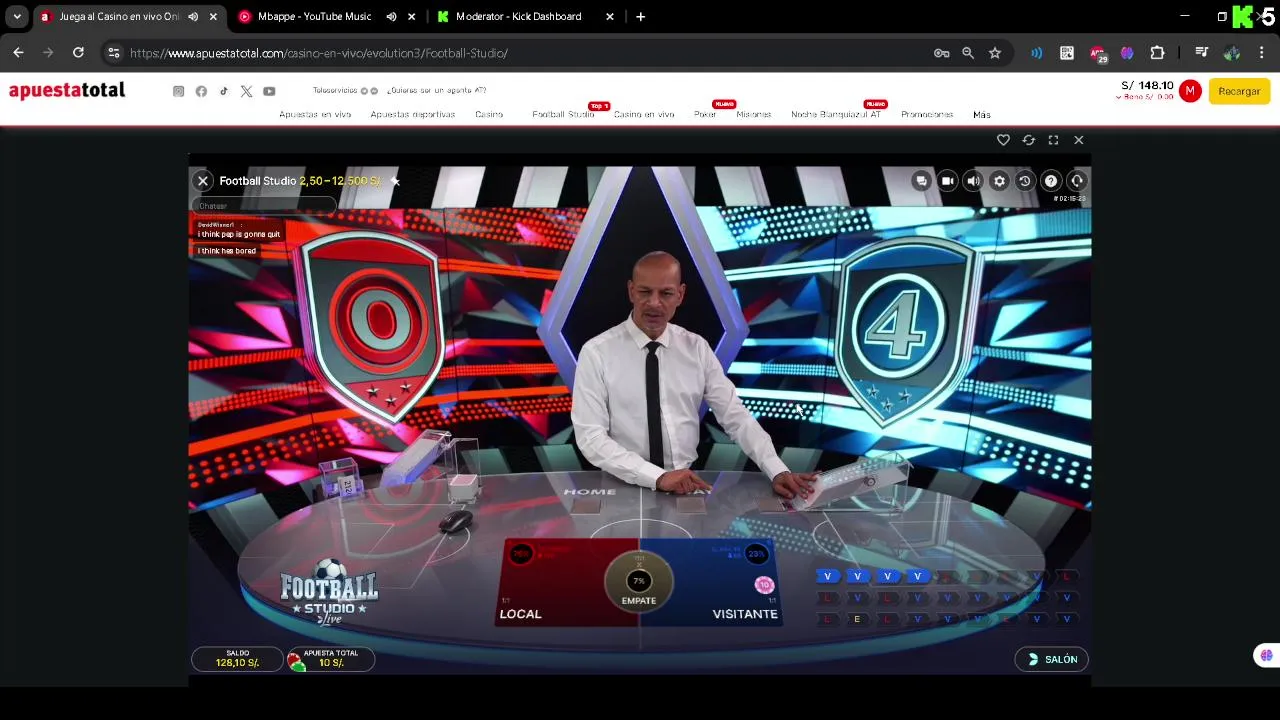Open the Apuestas deportivas menu
The height and width of the screenshot is (720, 1280).
click(412, 114)
